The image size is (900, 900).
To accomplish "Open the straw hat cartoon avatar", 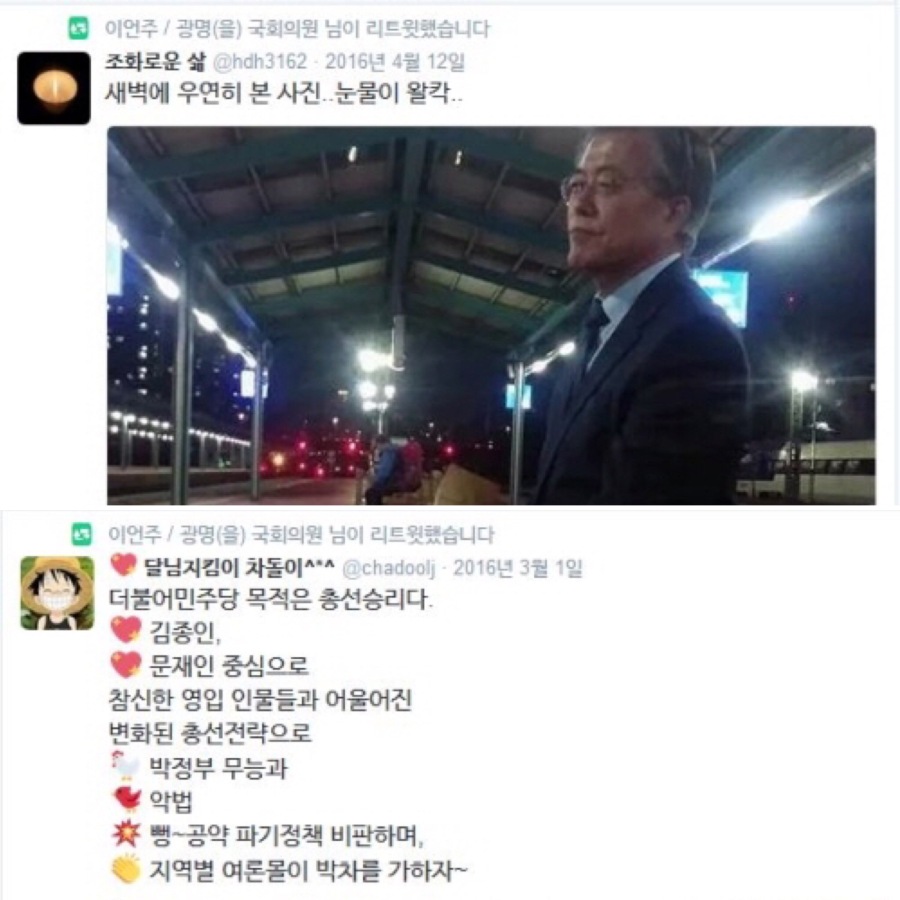I will tap(57, 593).
